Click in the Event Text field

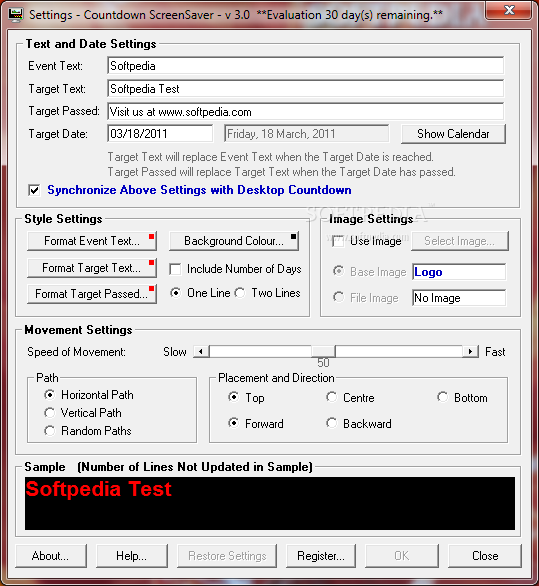(305, 66)
